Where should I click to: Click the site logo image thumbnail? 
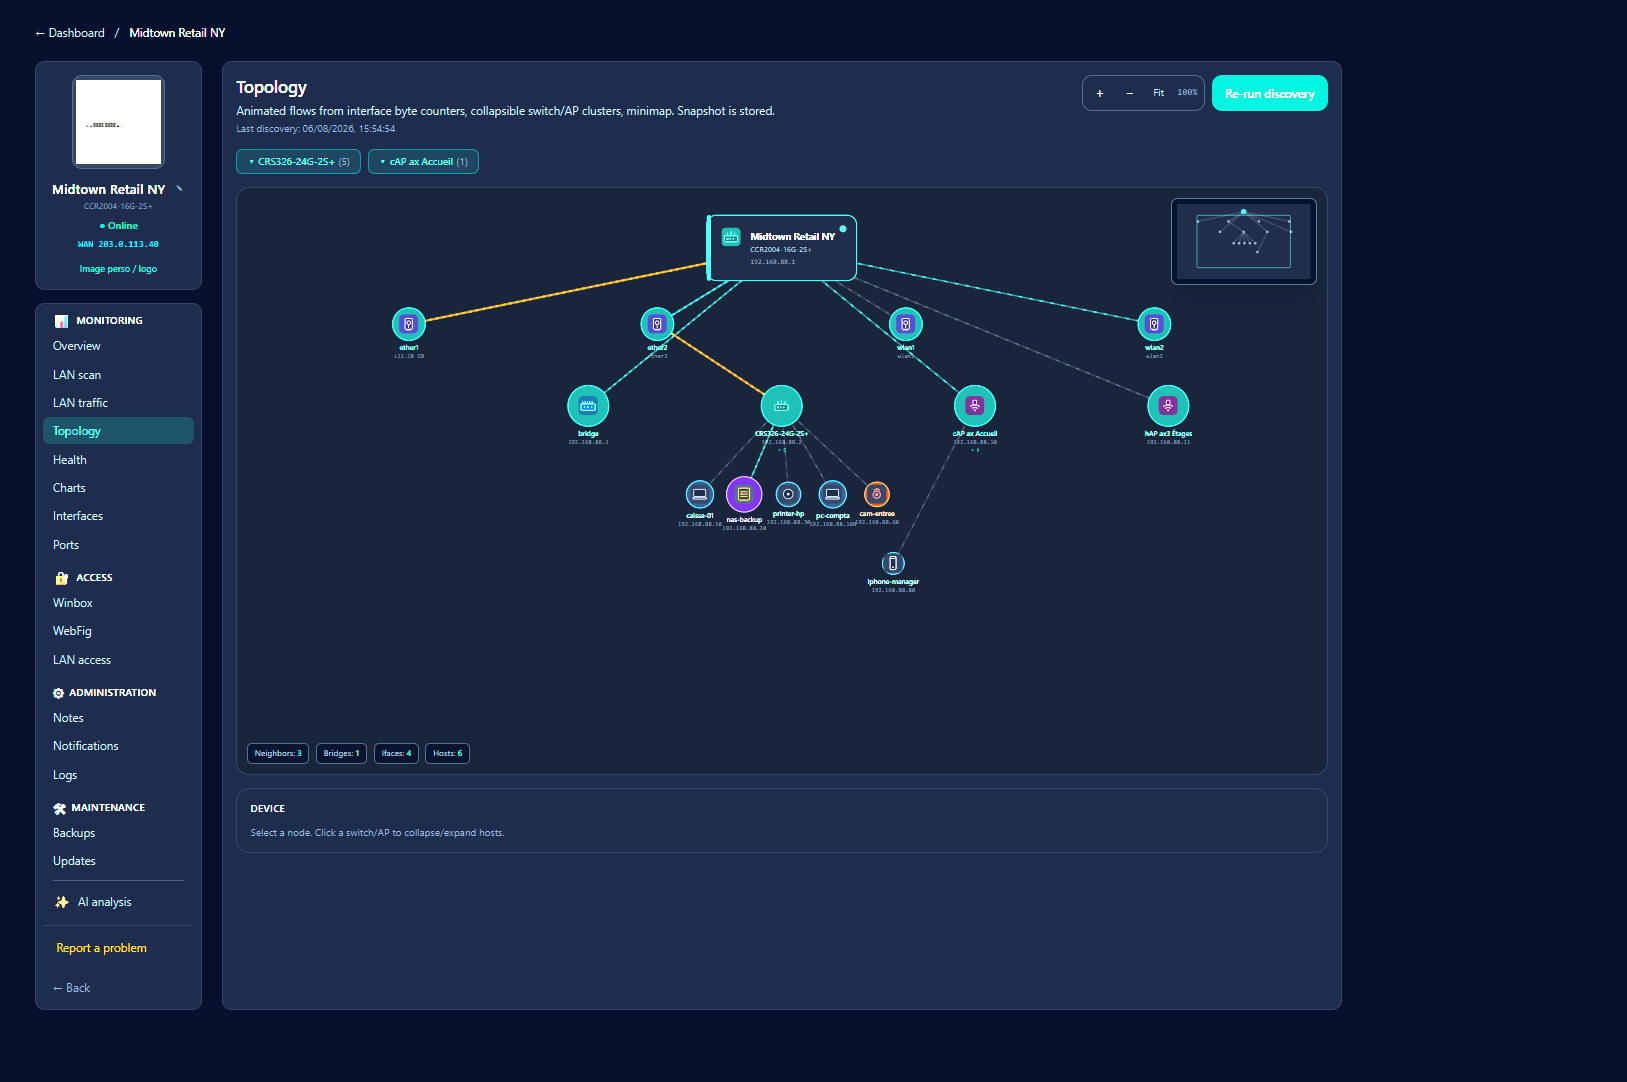click(118, 122)
